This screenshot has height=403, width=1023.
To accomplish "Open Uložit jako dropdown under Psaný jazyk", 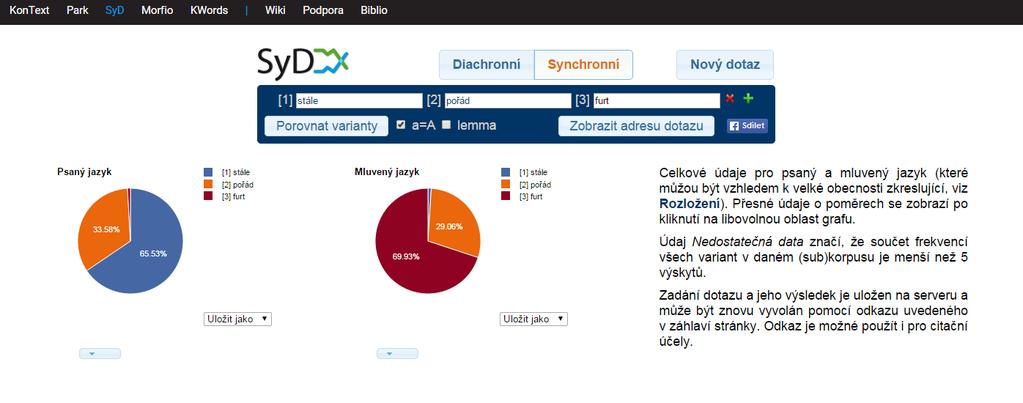I will coord(237,319).
